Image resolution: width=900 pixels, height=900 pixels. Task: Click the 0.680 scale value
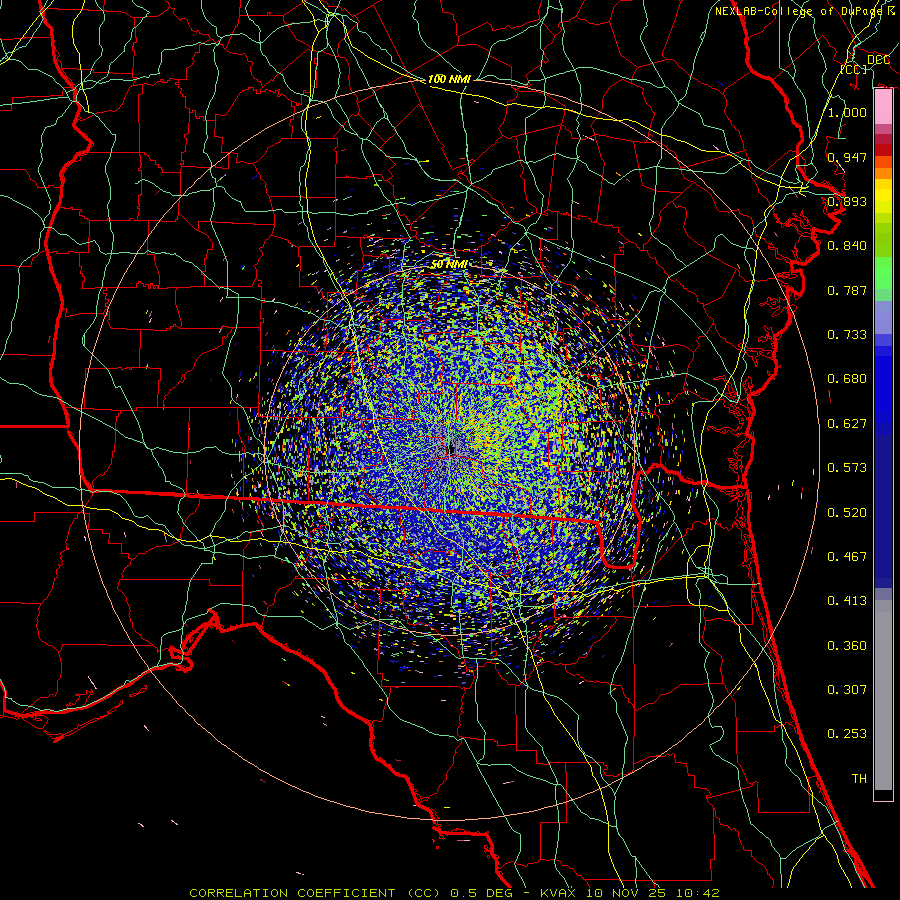pos(847,379)
